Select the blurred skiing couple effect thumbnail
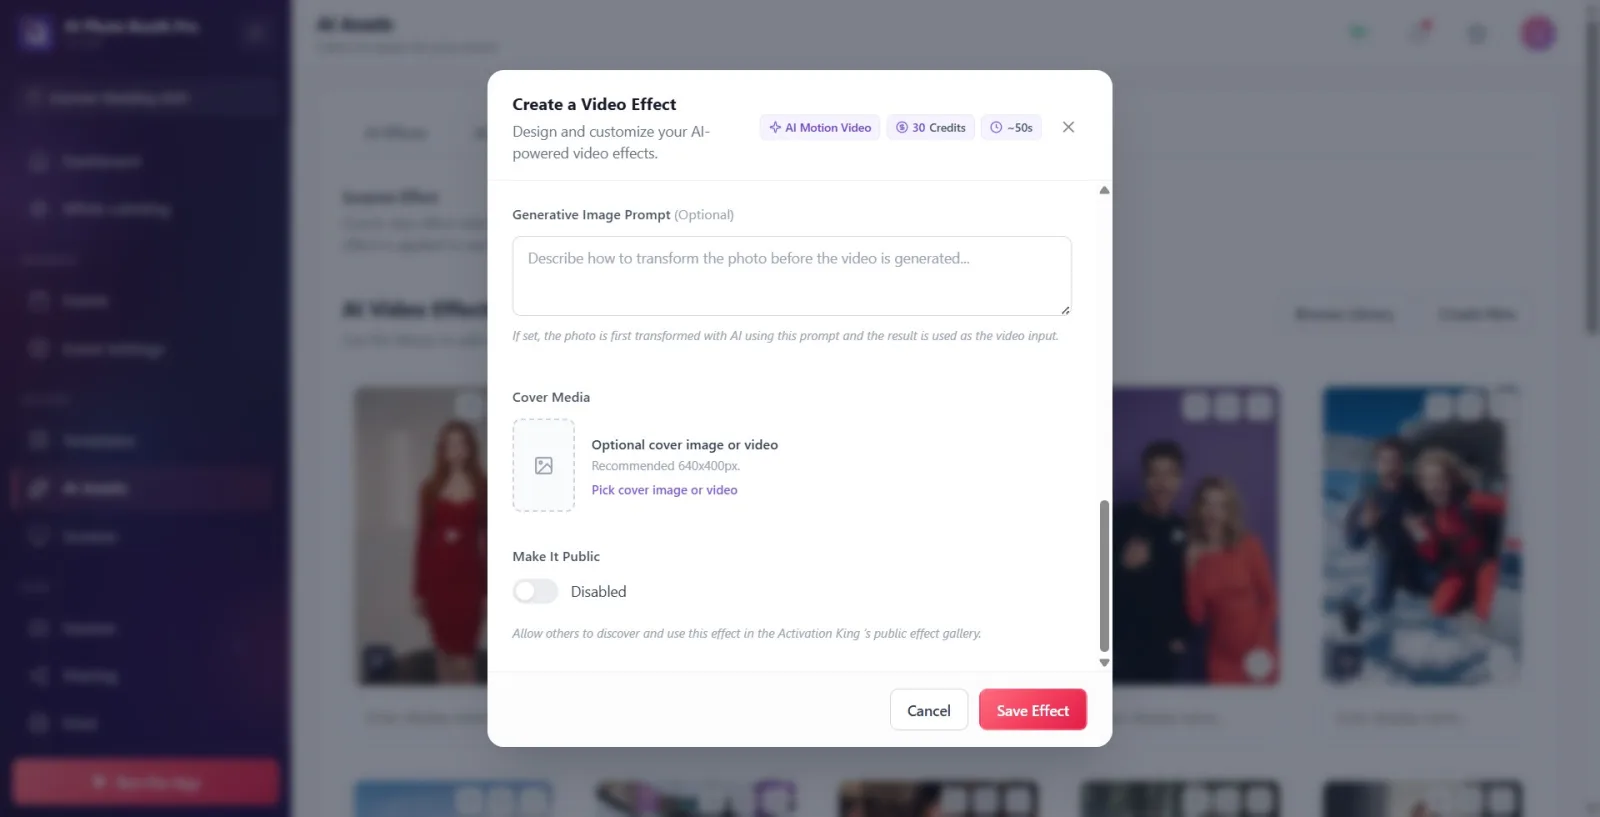The height and width of the screenshot is (817, 1600). point(1421,536)
